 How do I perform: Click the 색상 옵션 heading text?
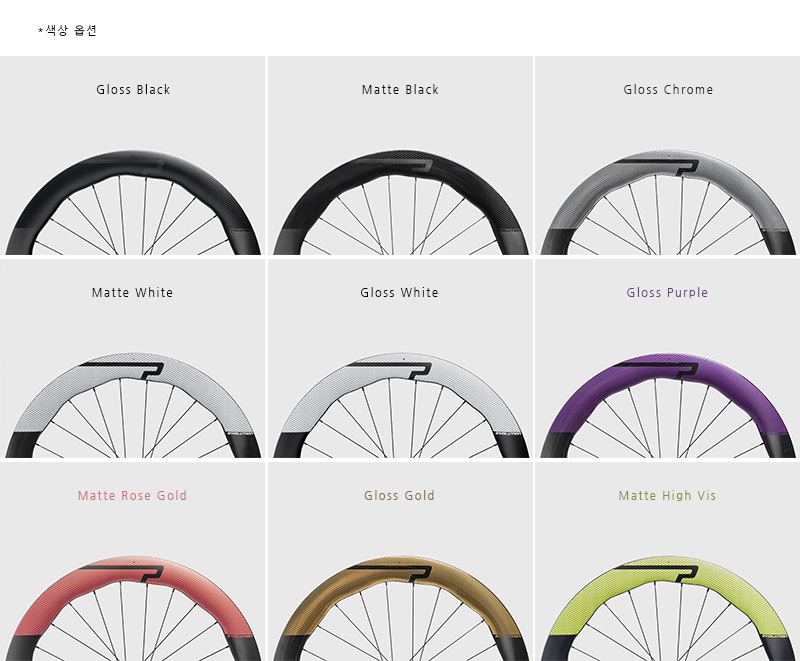68,30
